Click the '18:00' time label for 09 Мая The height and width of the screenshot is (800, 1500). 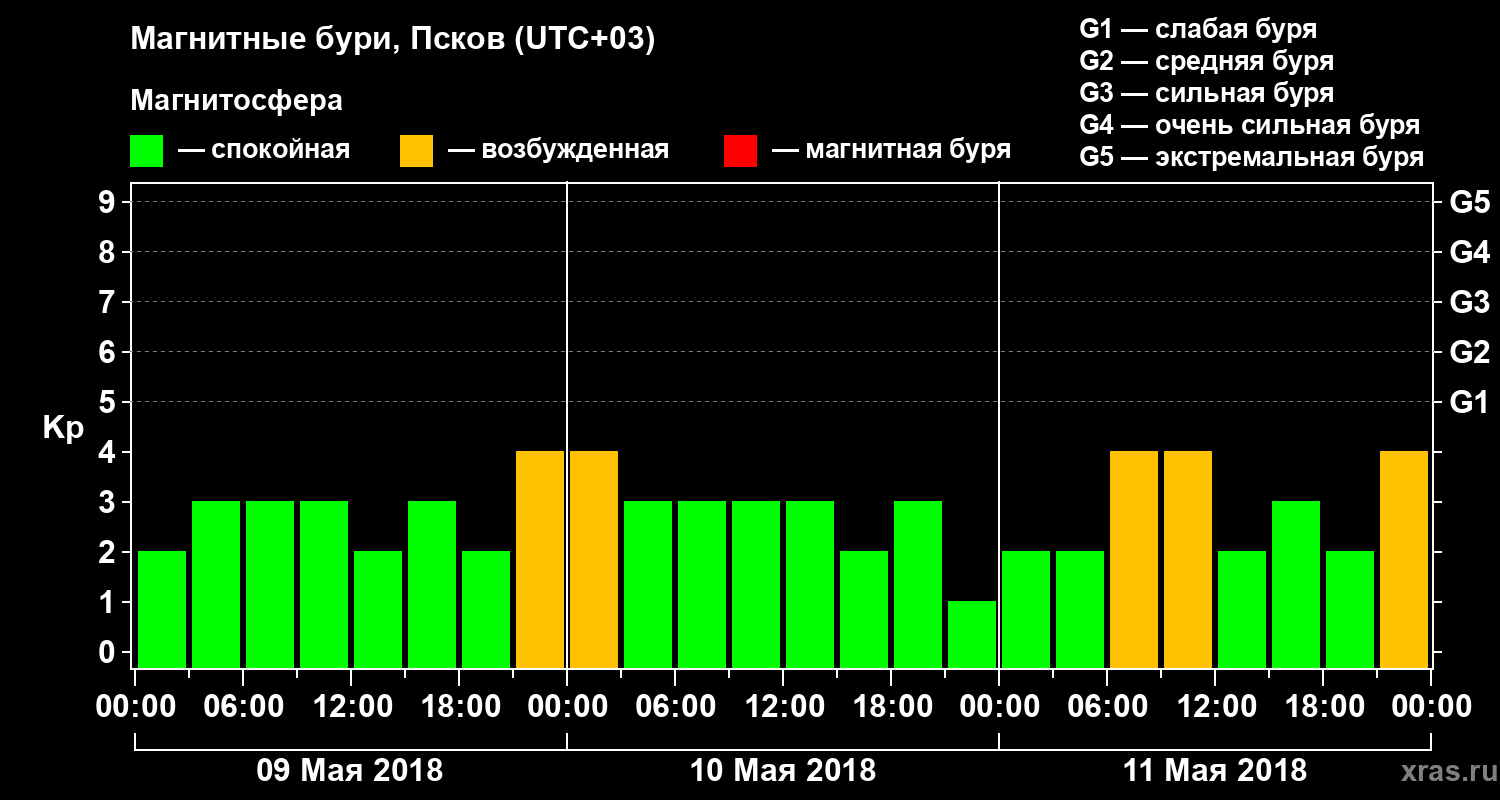click(459, 707)
